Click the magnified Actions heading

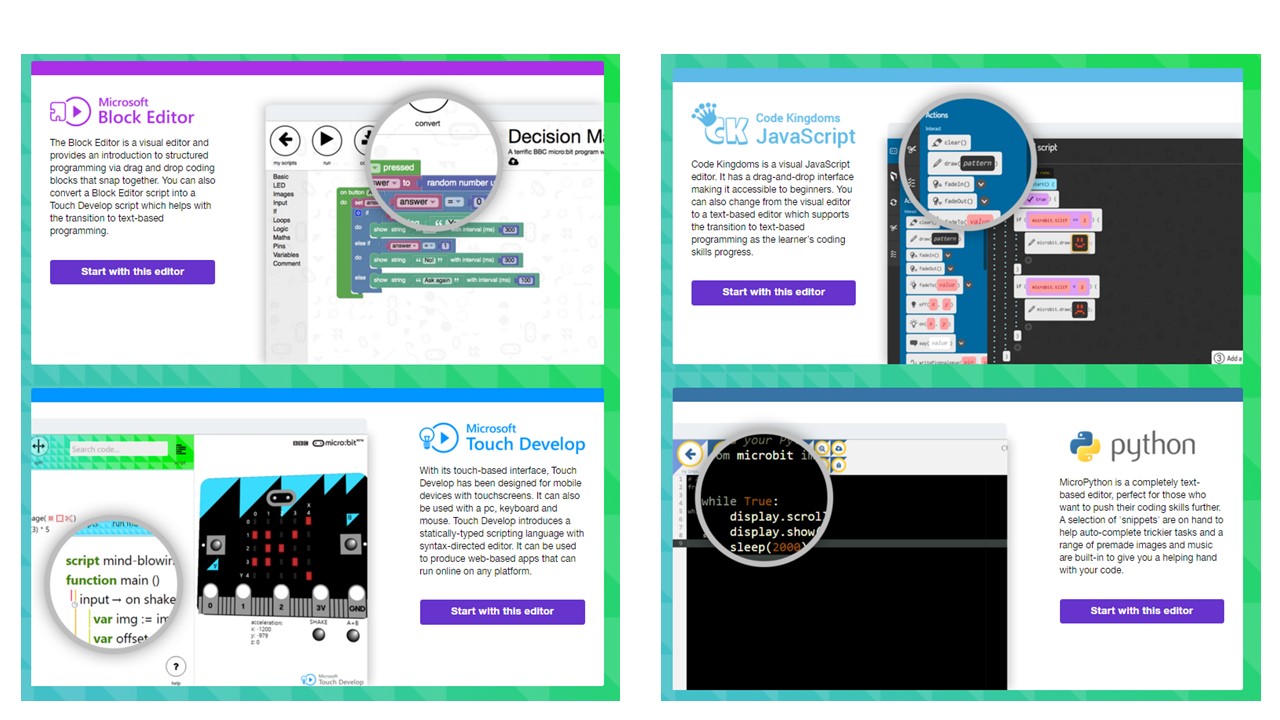click(937, 116)
